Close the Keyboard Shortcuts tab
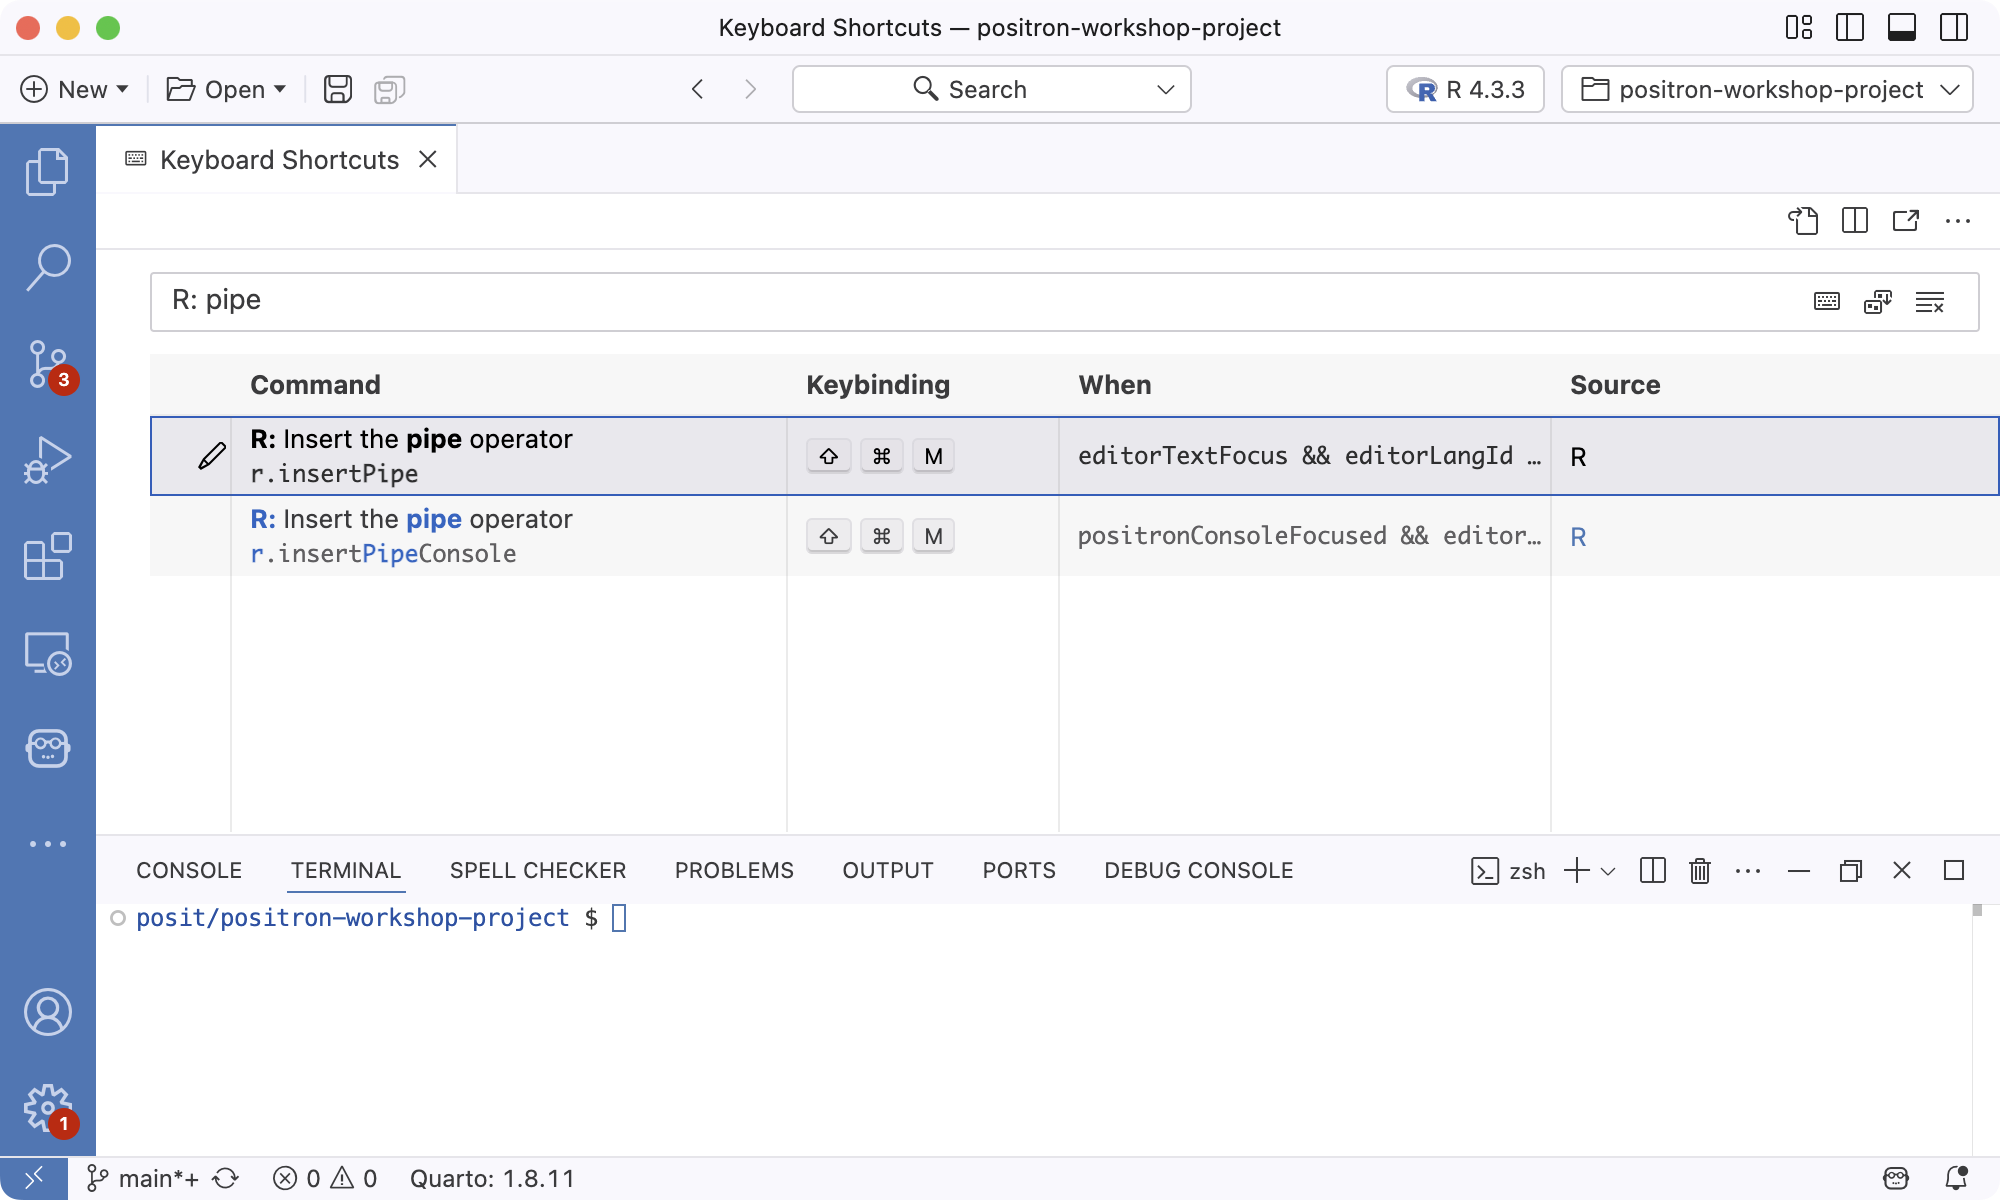The width and height of the screenshot is (2000, 1200). [x=428, y=159]
